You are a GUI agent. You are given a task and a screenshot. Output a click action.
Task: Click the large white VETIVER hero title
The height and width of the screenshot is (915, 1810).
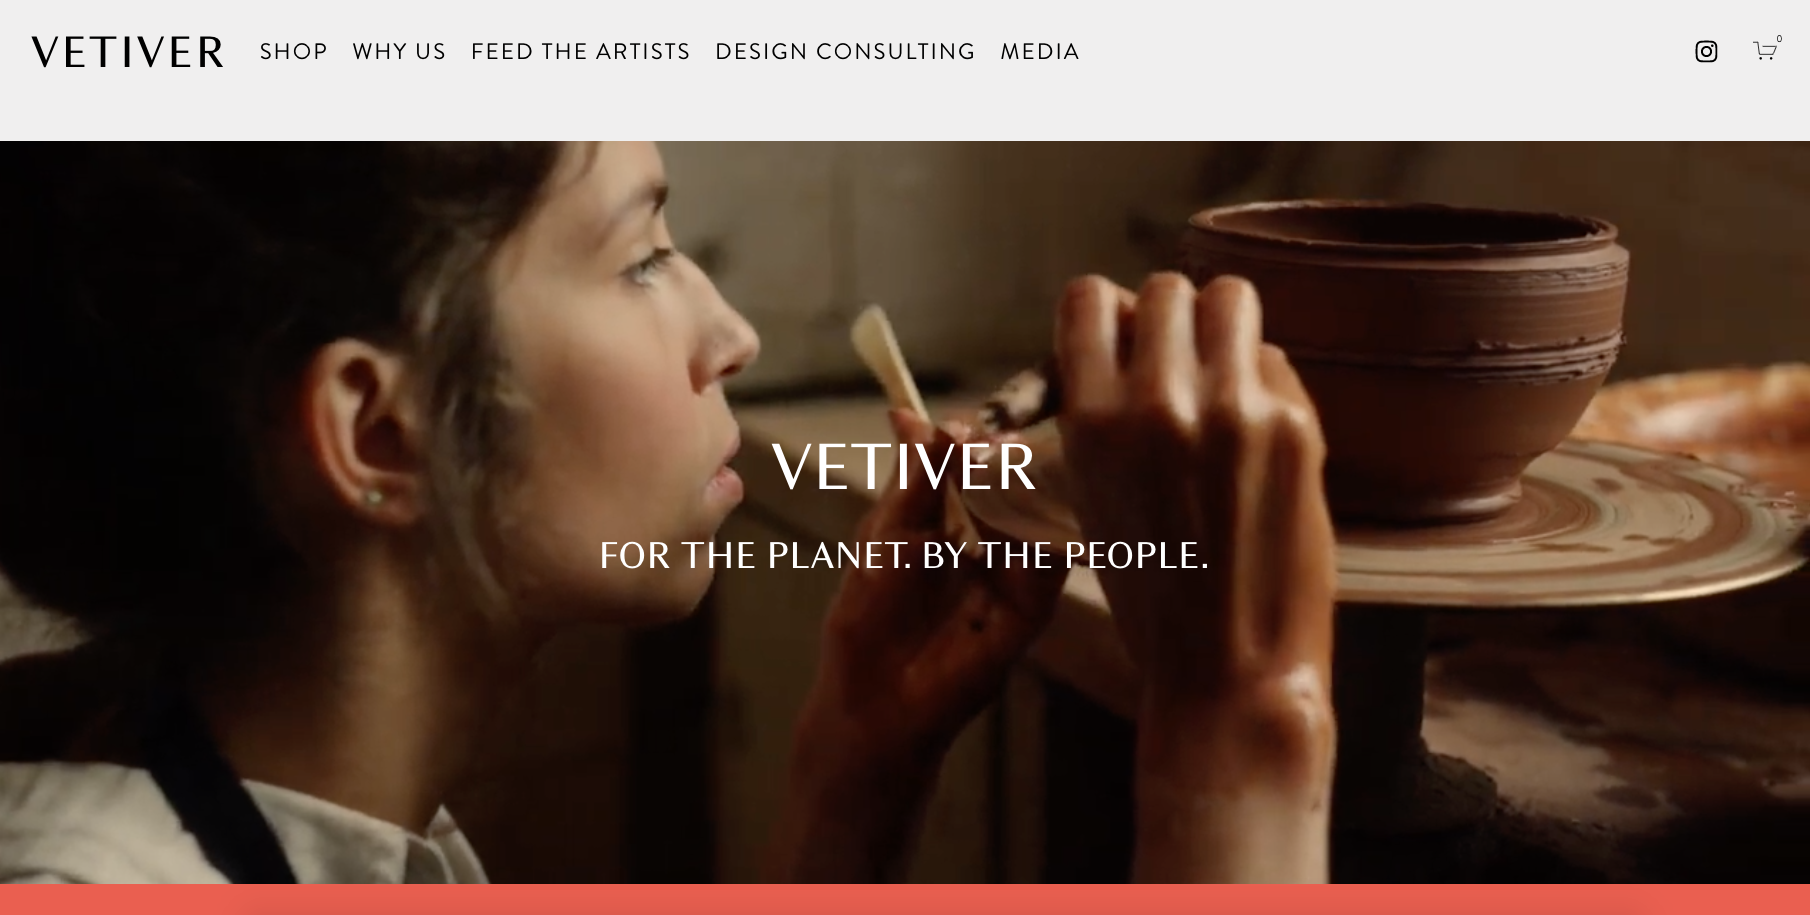905,467
